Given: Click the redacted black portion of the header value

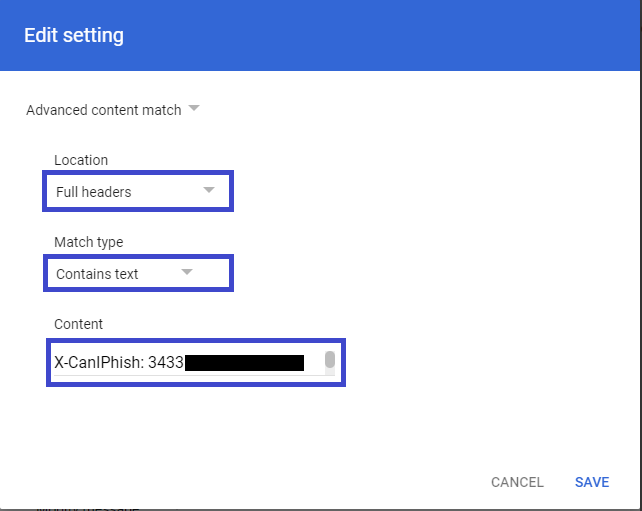Looking at the screenshot, I should (244, 363).
